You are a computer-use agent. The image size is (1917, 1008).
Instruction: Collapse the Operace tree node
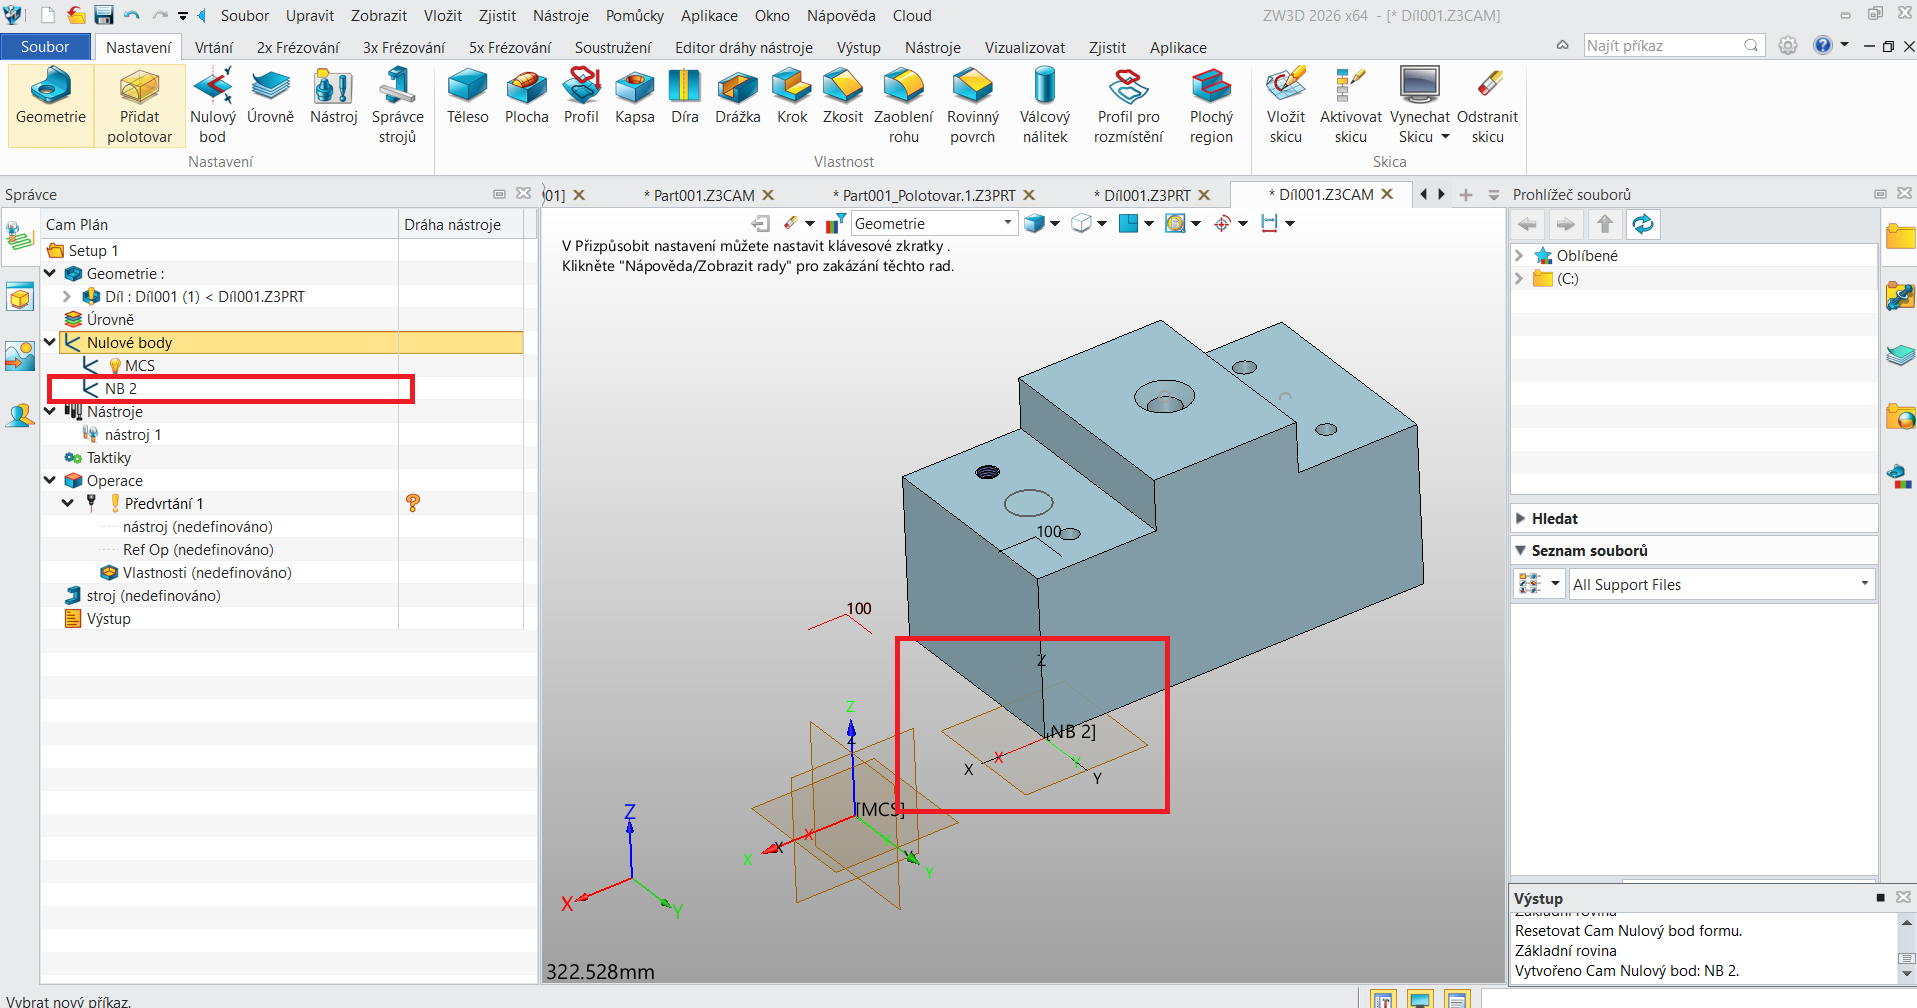click(x=50, y=480)
